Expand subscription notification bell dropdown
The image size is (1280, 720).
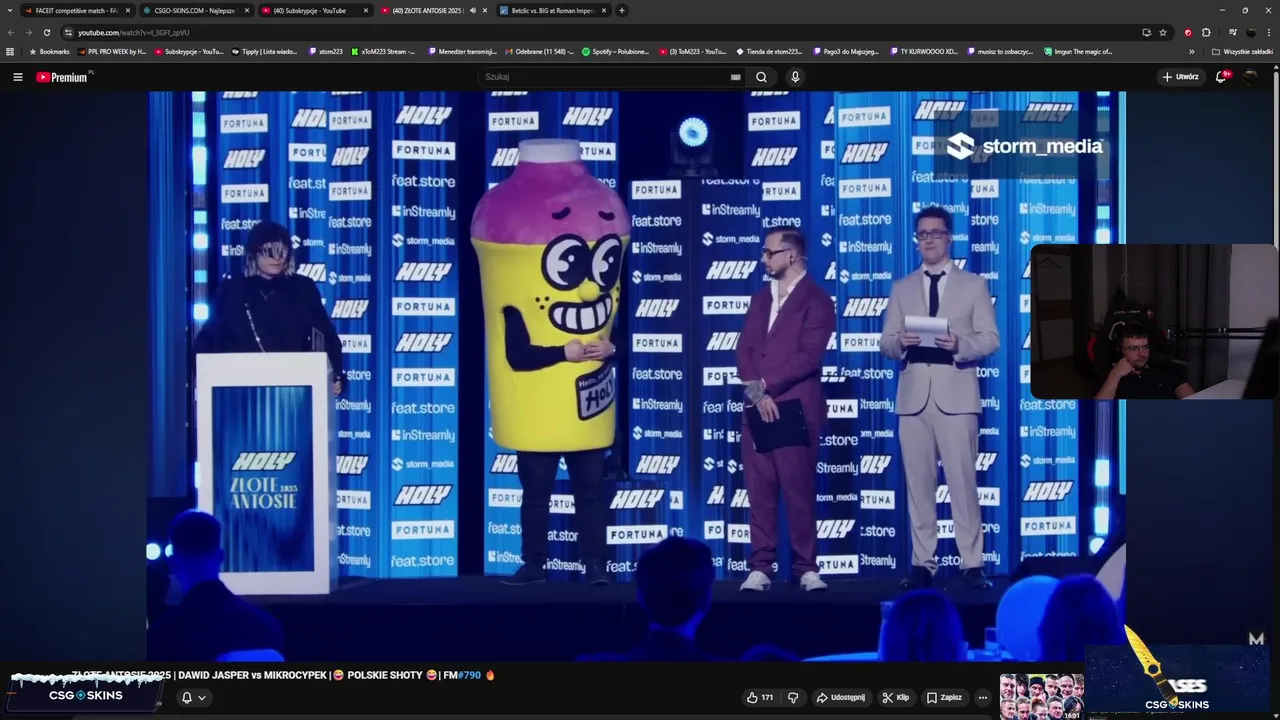coord(193,697)
